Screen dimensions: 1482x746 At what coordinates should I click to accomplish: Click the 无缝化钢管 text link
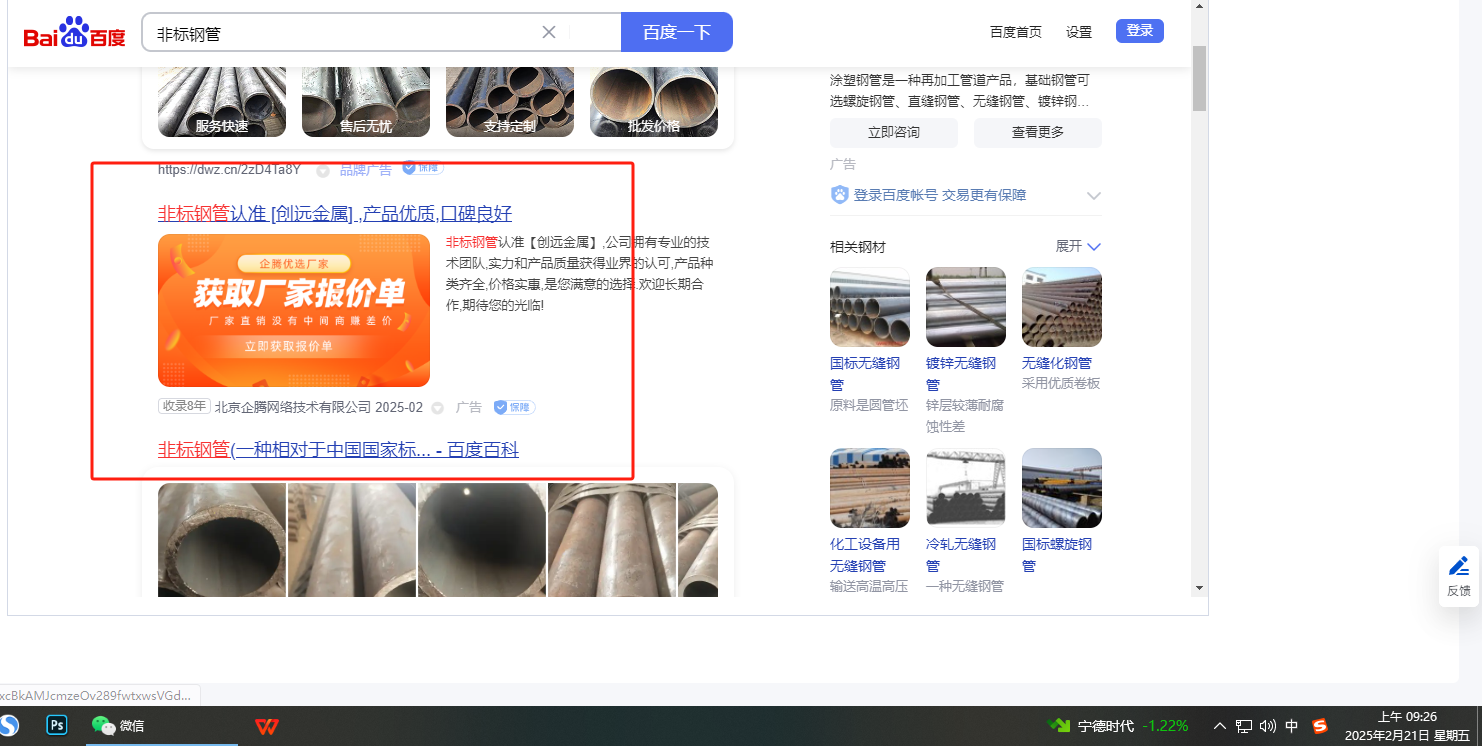tap(1057, 363)
